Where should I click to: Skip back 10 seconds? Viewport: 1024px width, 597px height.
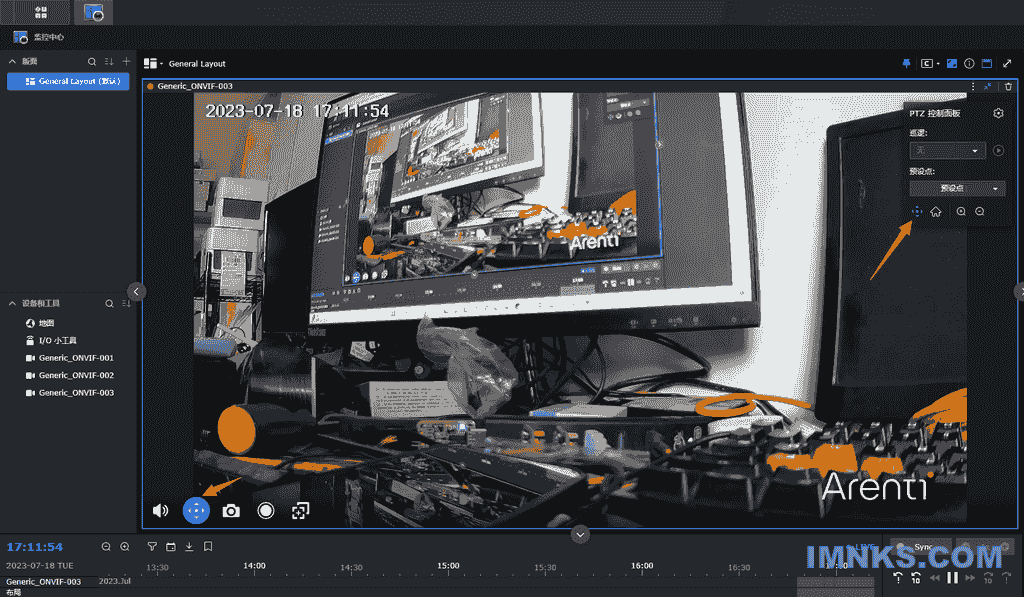click(x=916, y=577)
